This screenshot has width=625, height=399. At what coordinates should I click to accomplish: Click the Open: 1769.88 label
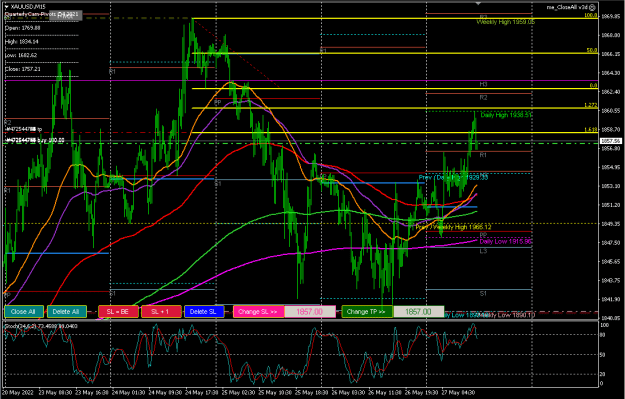[23, 28]
